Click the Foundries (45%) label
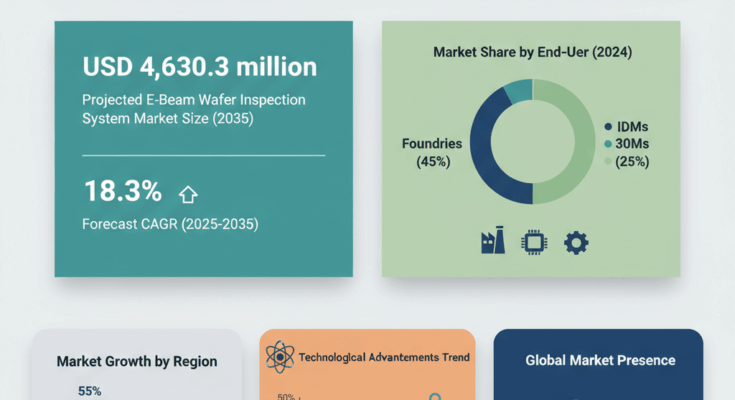735x400 pixels. click(x=430, y=152)
